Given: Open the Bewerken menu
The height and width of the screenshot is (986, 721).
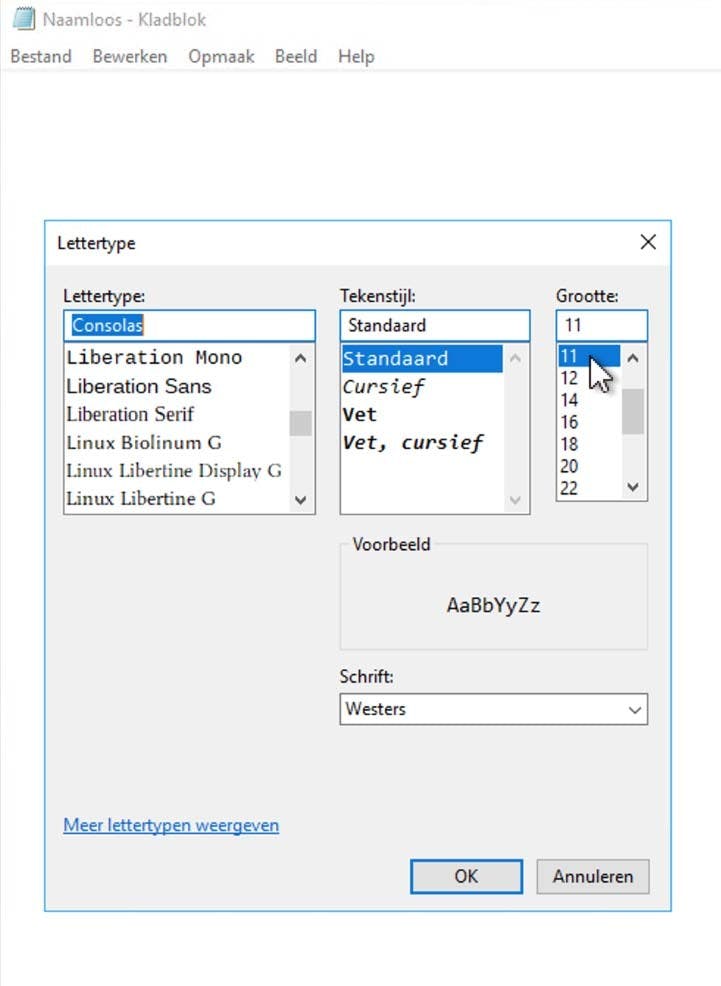Looking at the screenshot, I should [130, 57].
